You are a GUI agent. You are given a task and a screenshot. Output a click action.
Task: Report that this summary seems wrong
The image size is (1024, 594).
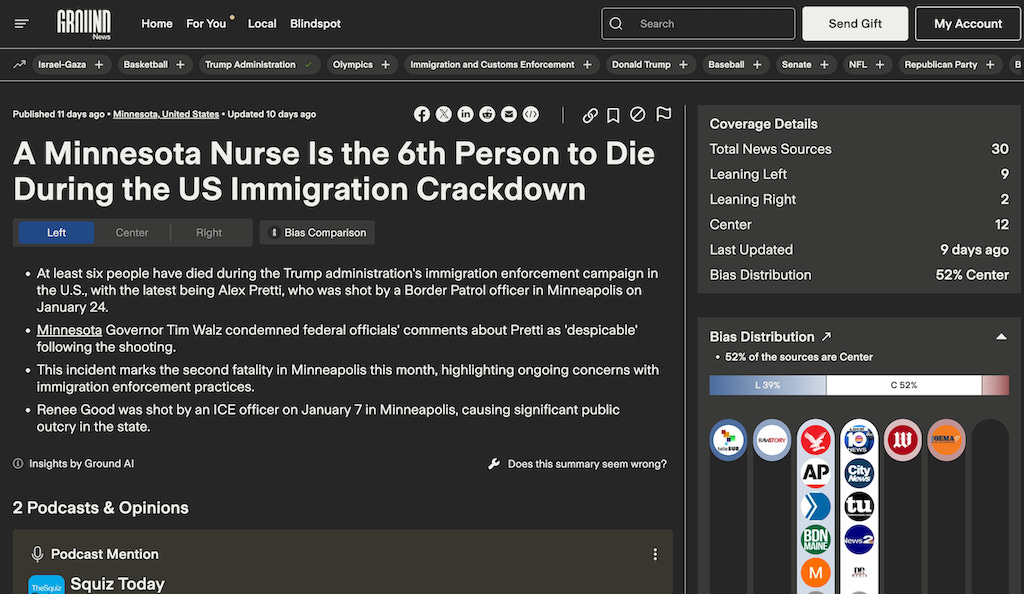click(x=578, y=464)
